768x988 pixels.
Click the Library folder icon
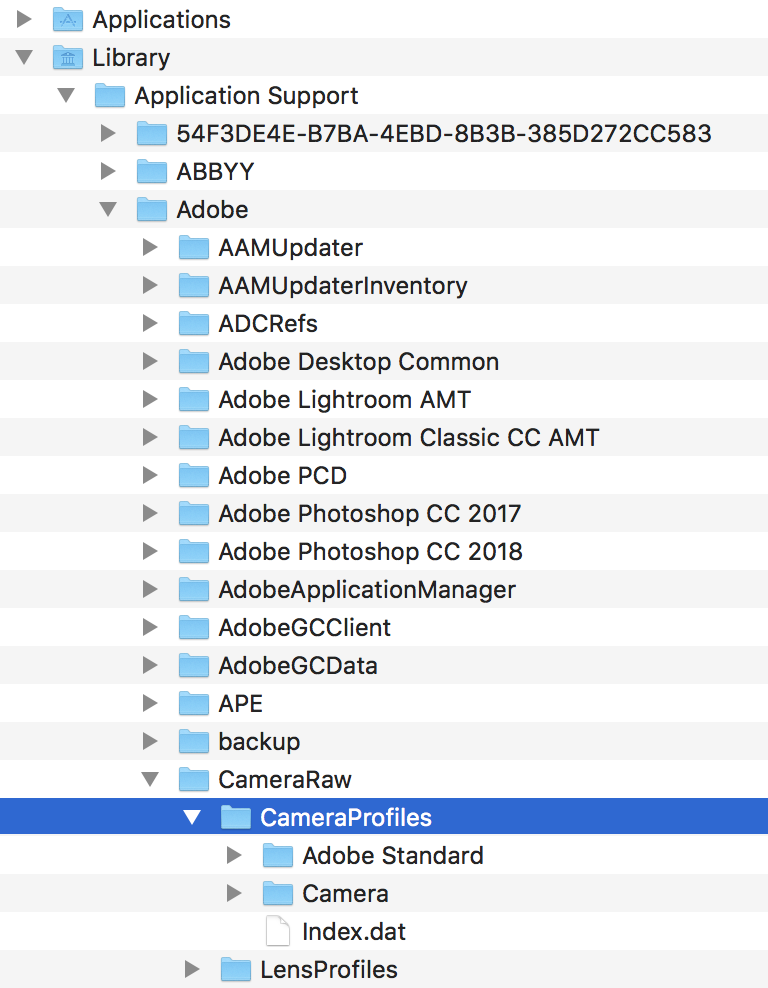(68, 58)
